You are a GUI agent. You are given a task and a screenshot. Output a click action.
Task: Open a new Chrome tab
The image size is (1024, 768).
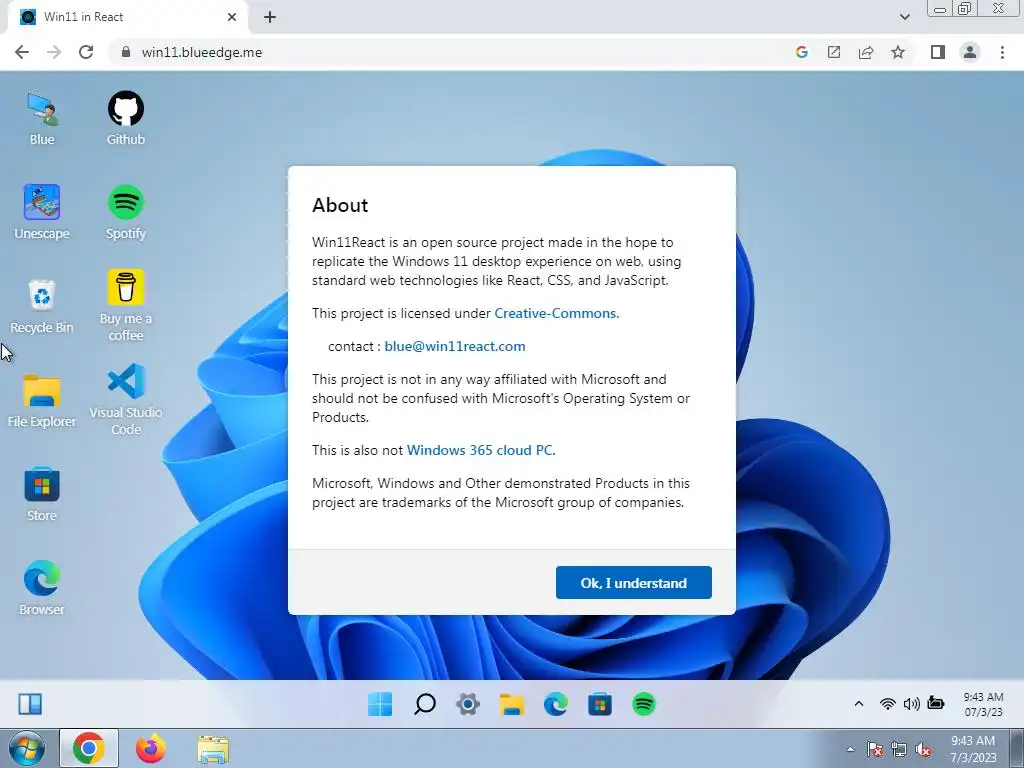point(270,17)
